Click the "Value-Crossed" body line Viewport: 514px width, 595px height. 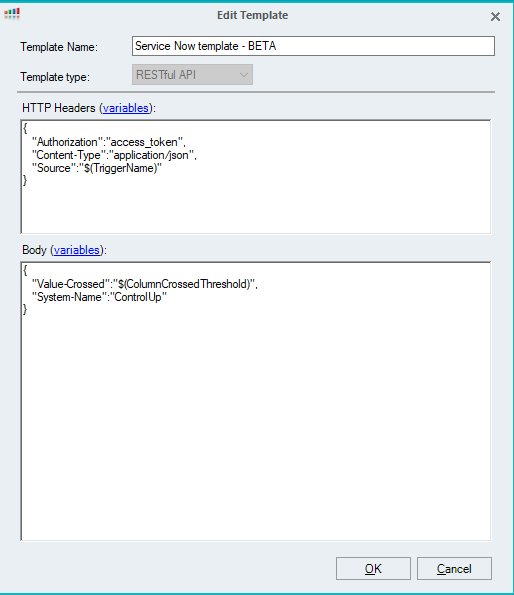pyautogui.click(x=145, y=284)
